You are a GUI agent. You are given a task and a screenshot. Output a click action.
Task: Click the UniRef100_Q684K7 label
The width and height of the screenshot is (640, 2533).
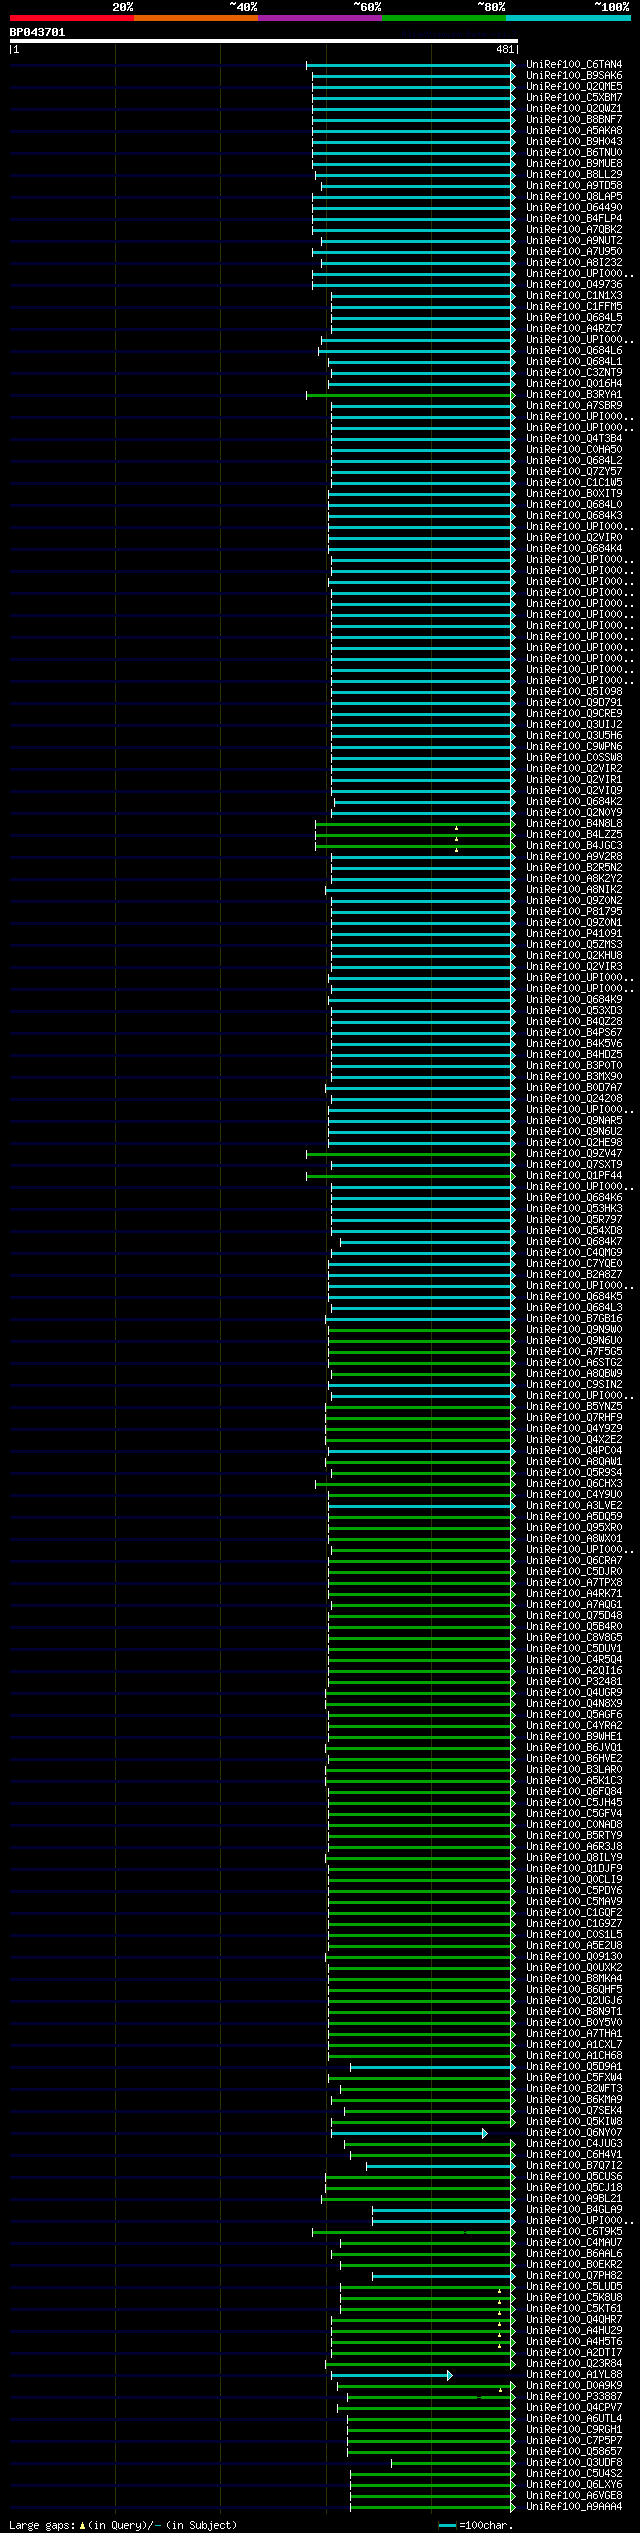tap(574, 1242)
